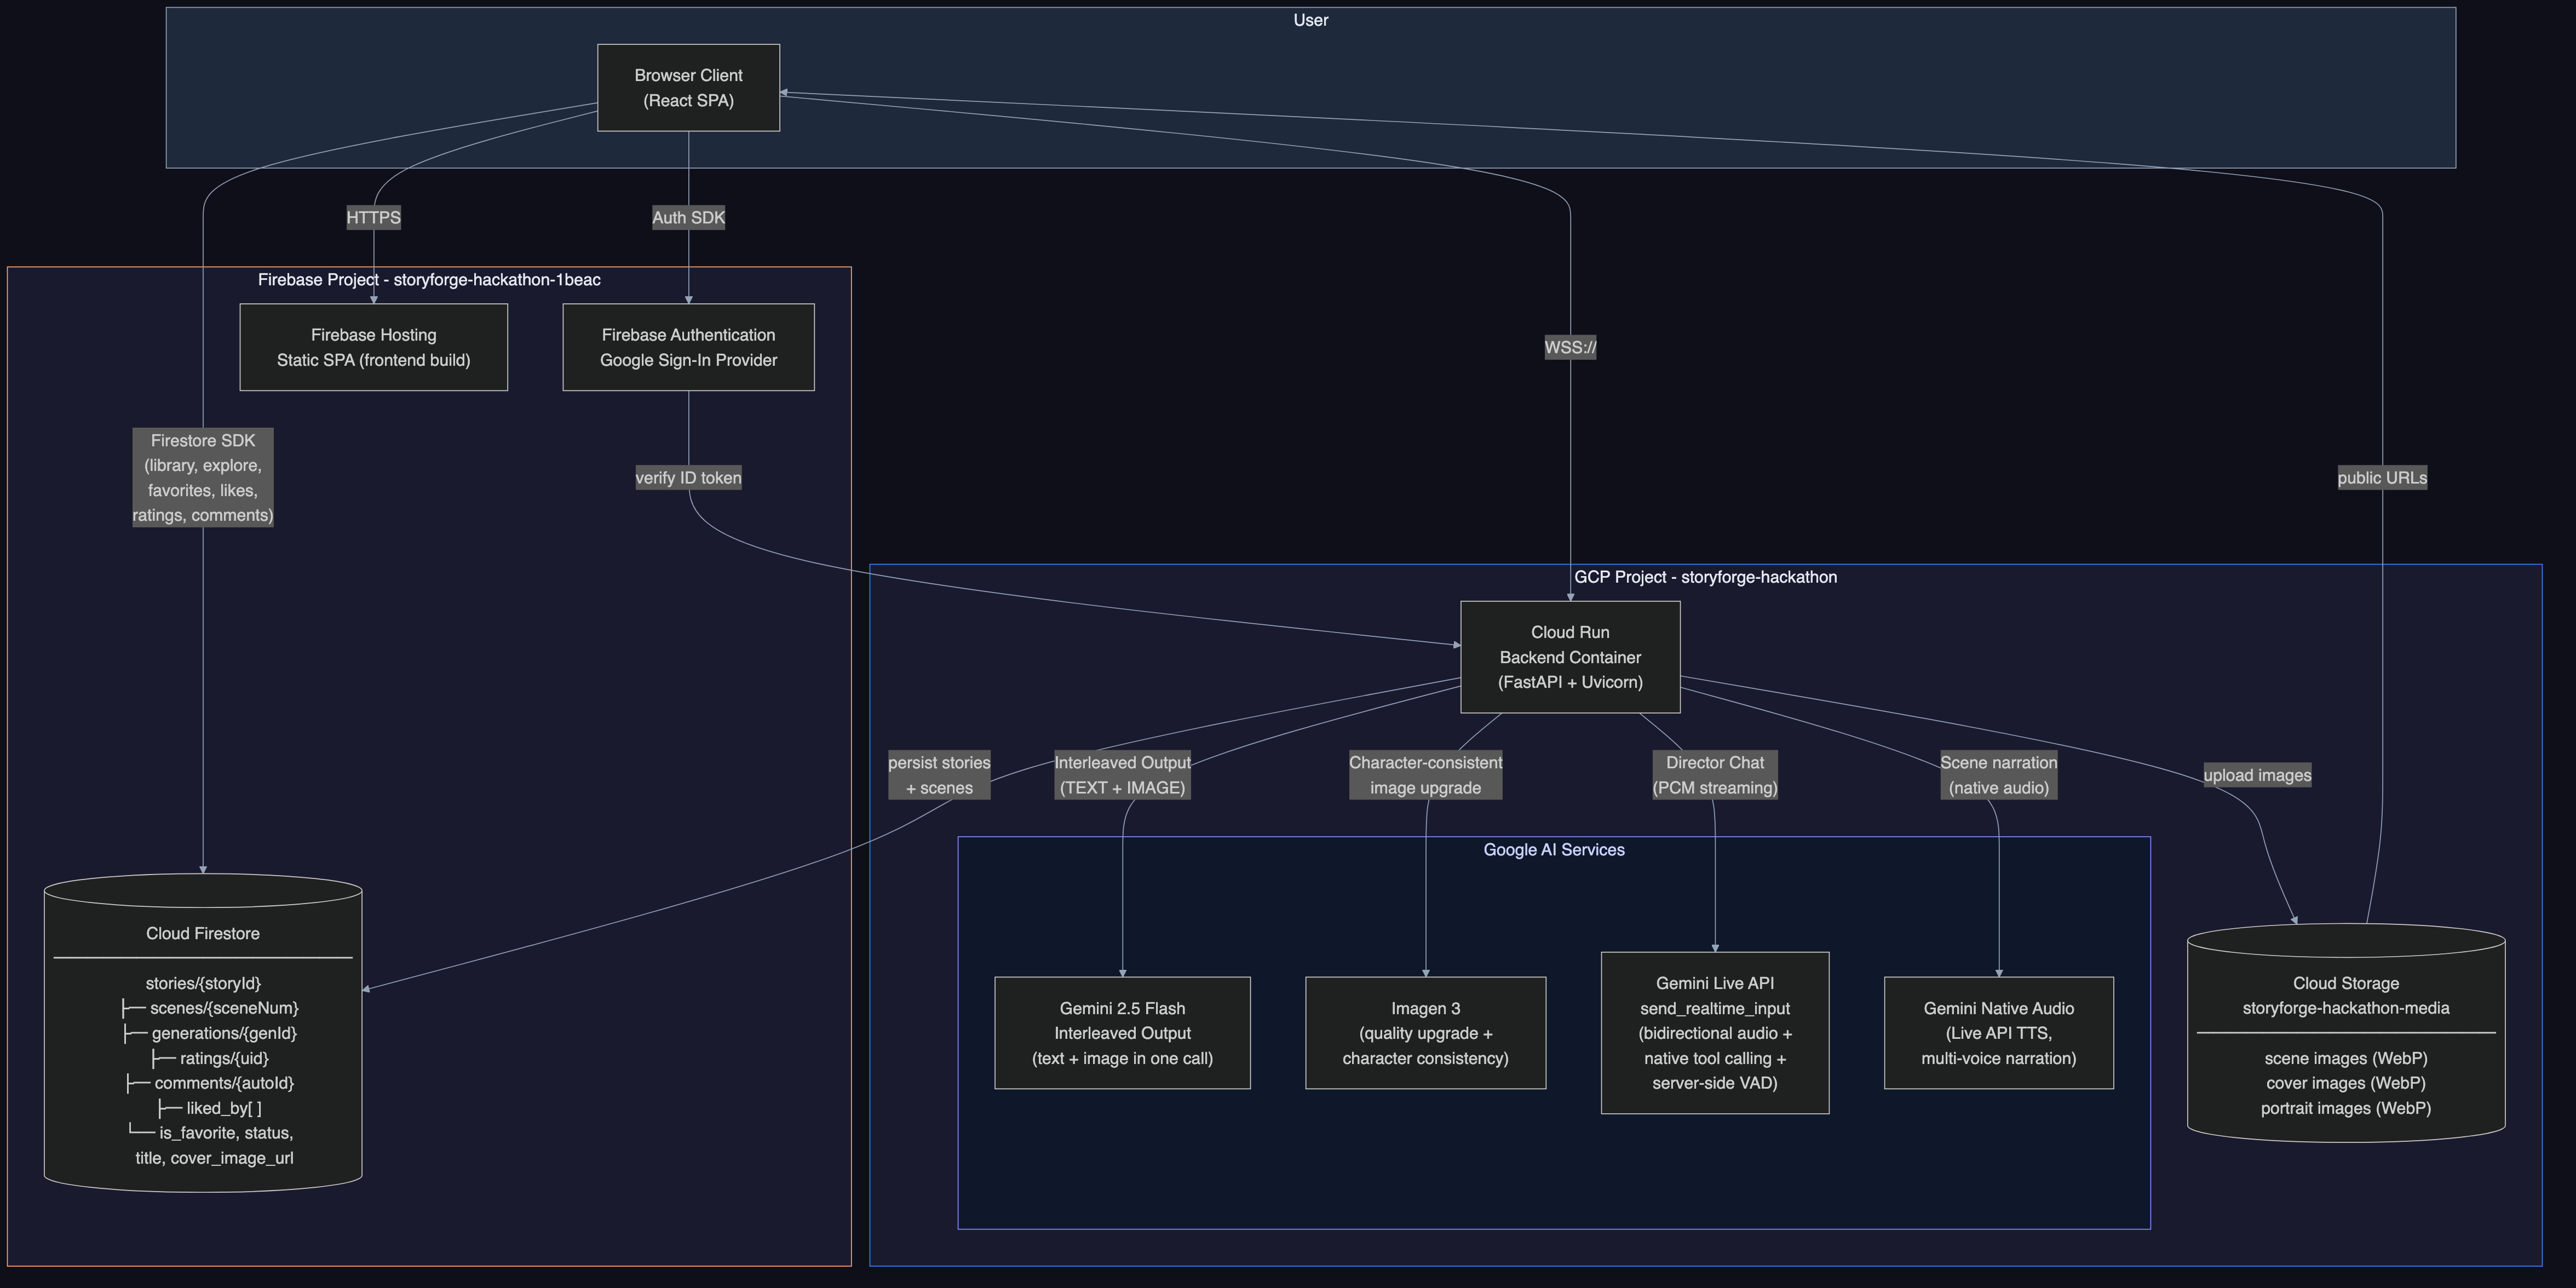The image size is (2576, 1288).
Task: Select the Firebase Authentication node
Action: click(688, 347)
